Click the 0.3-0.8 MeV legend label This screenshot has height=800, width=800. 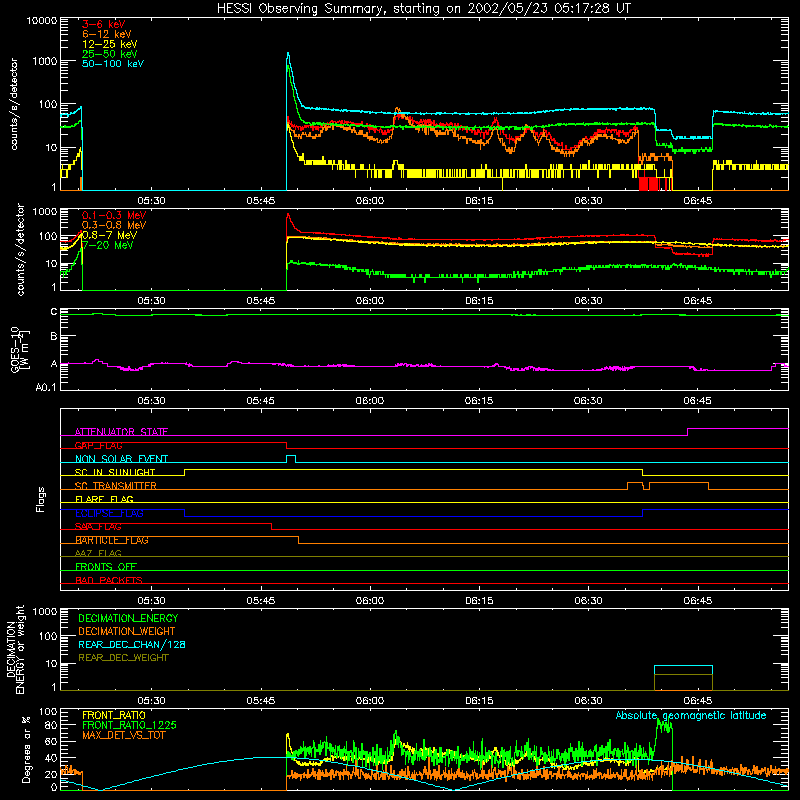[x=114, y=225]
